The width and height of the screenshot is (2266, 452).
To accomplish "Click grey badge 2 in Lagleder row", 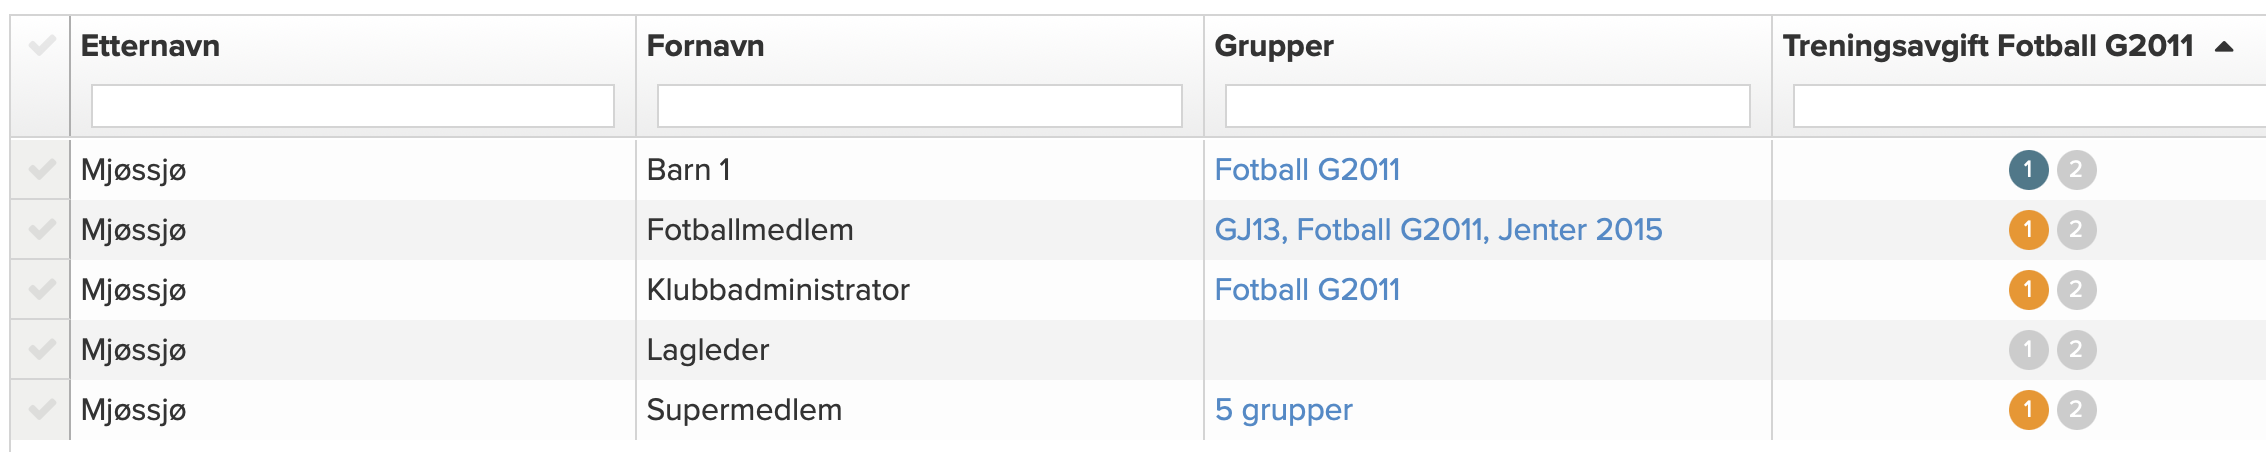I will click(x=2076, y=350).
